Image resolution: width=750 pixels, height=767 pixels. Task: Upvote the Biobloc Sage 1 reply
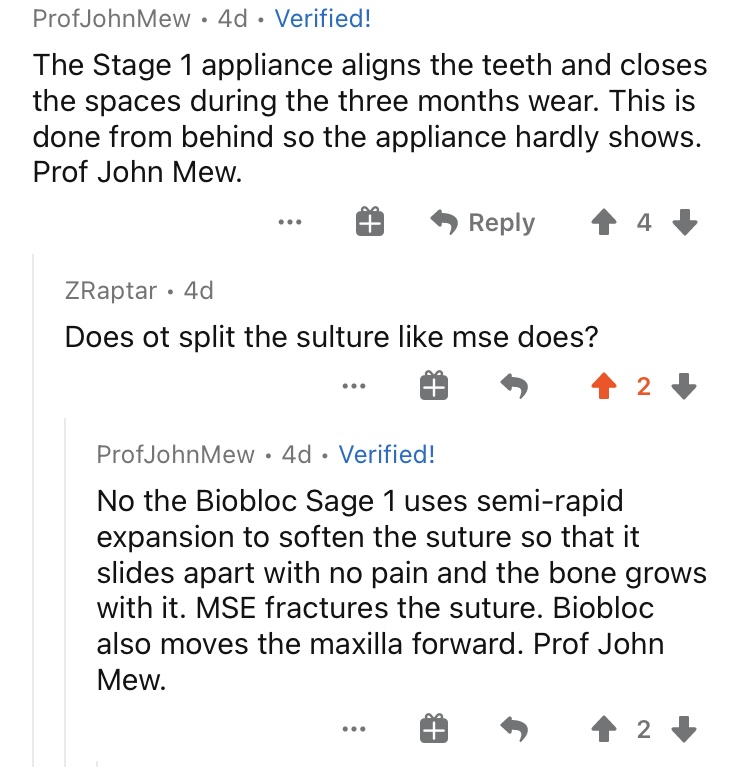point(604,729)
